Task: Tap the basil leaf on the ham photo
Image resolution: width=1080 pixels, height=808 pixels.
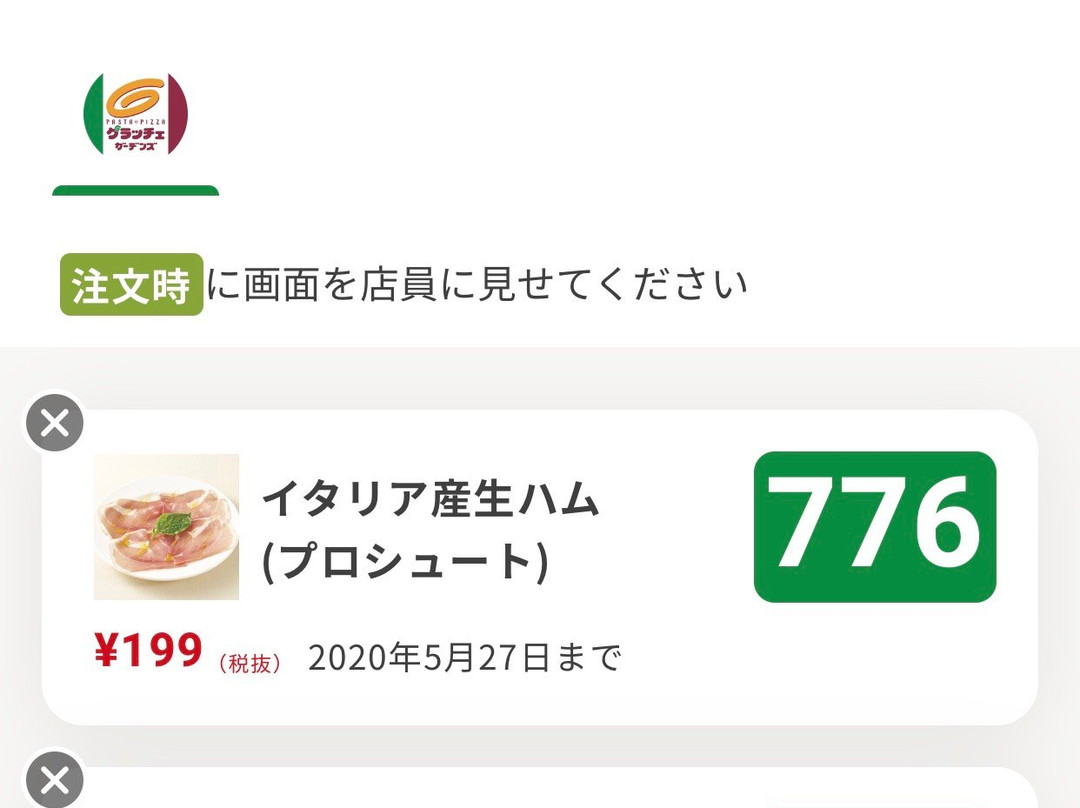Action: tap(169, 524)
